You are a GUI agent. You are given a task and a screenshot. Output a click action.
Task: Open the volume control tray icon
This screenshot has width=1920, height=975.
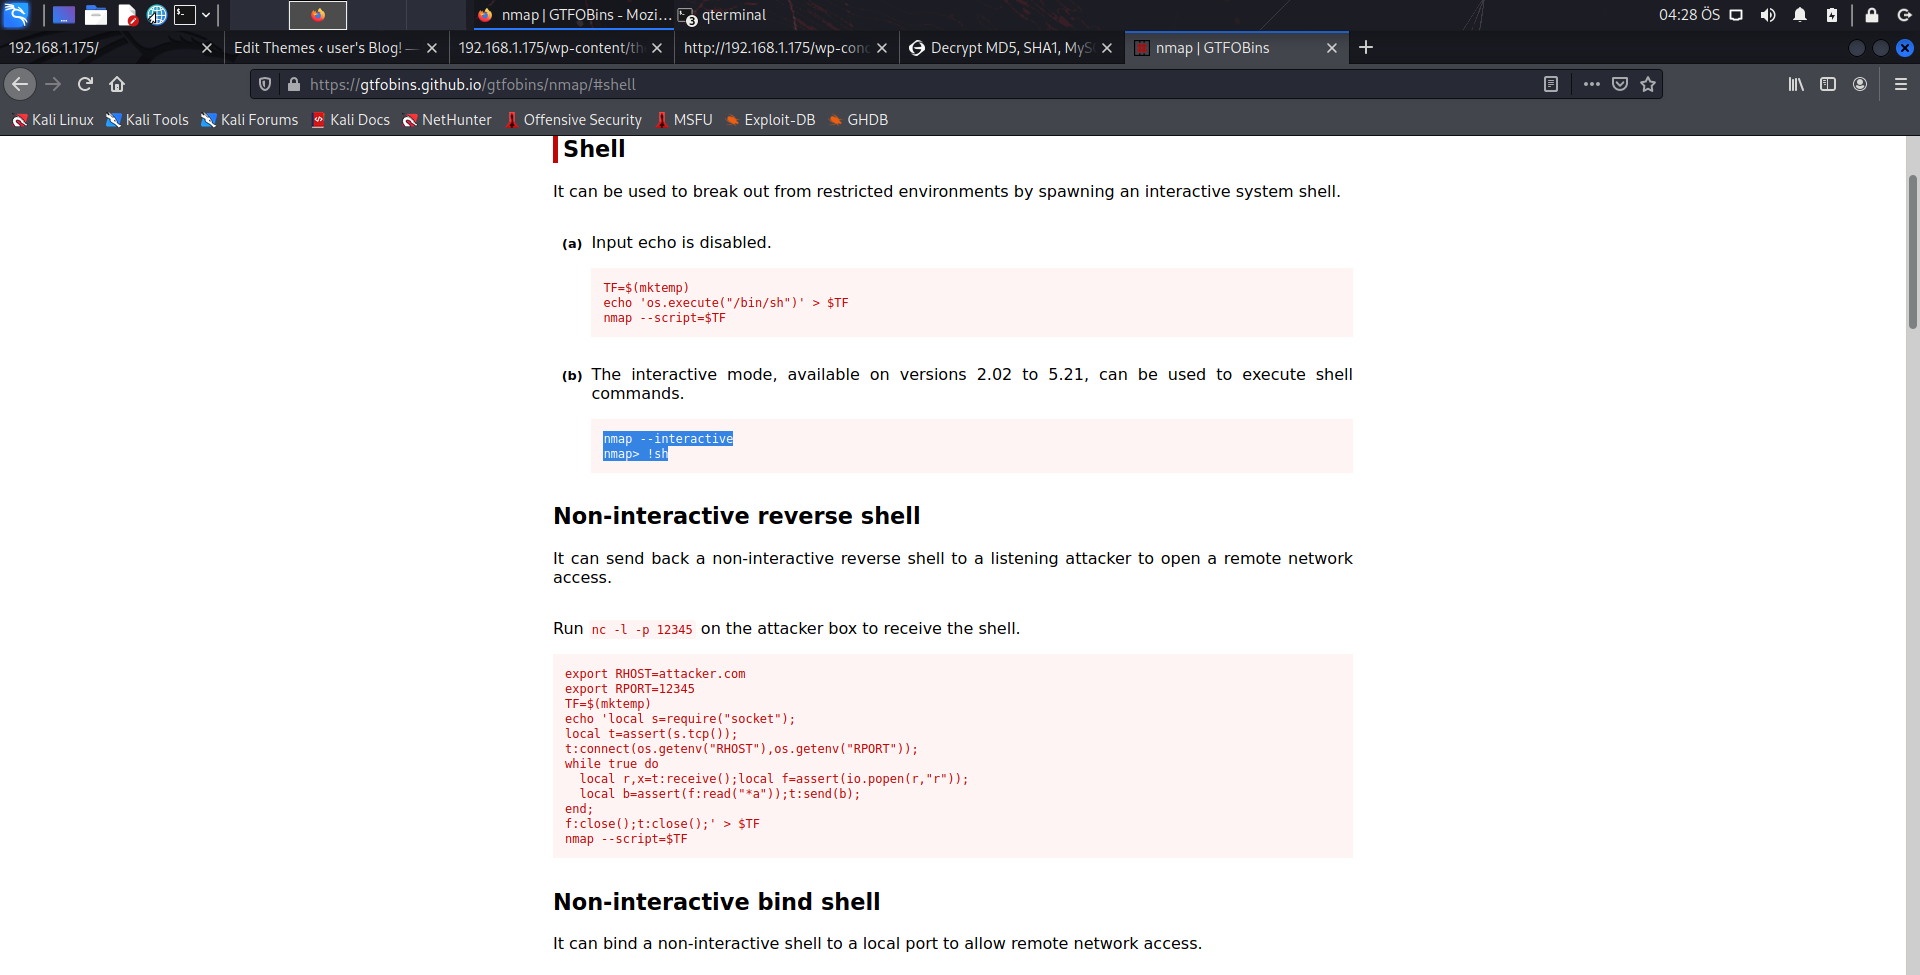(1768, 15)
